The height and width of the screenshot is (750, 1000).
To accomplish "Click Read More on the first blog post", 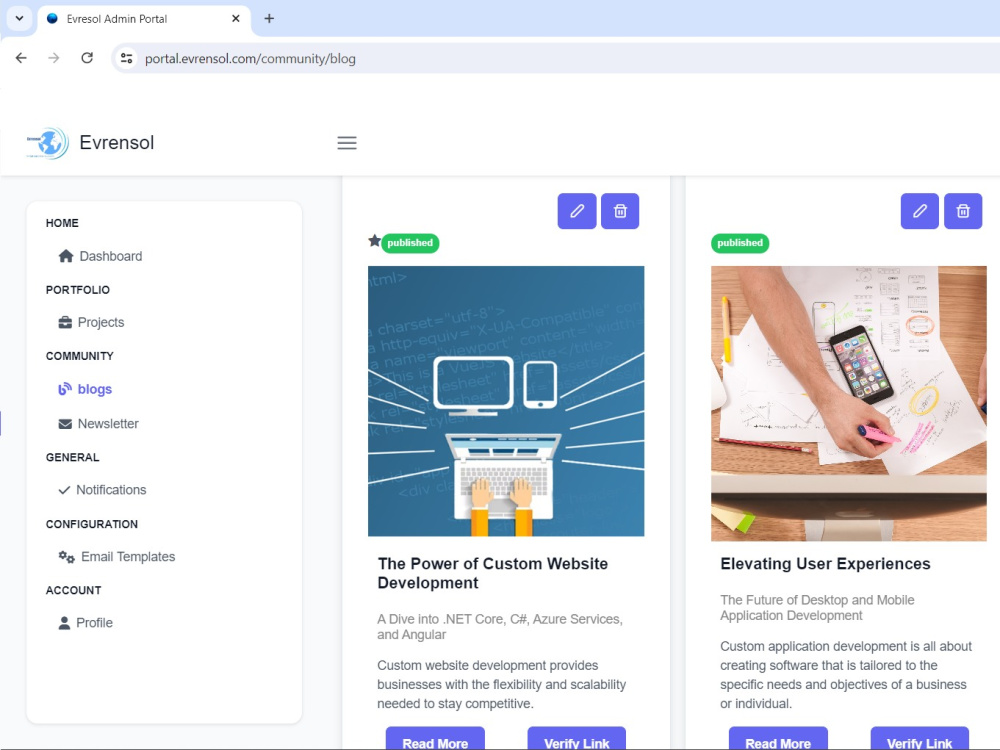I will [x=435, y=742].
